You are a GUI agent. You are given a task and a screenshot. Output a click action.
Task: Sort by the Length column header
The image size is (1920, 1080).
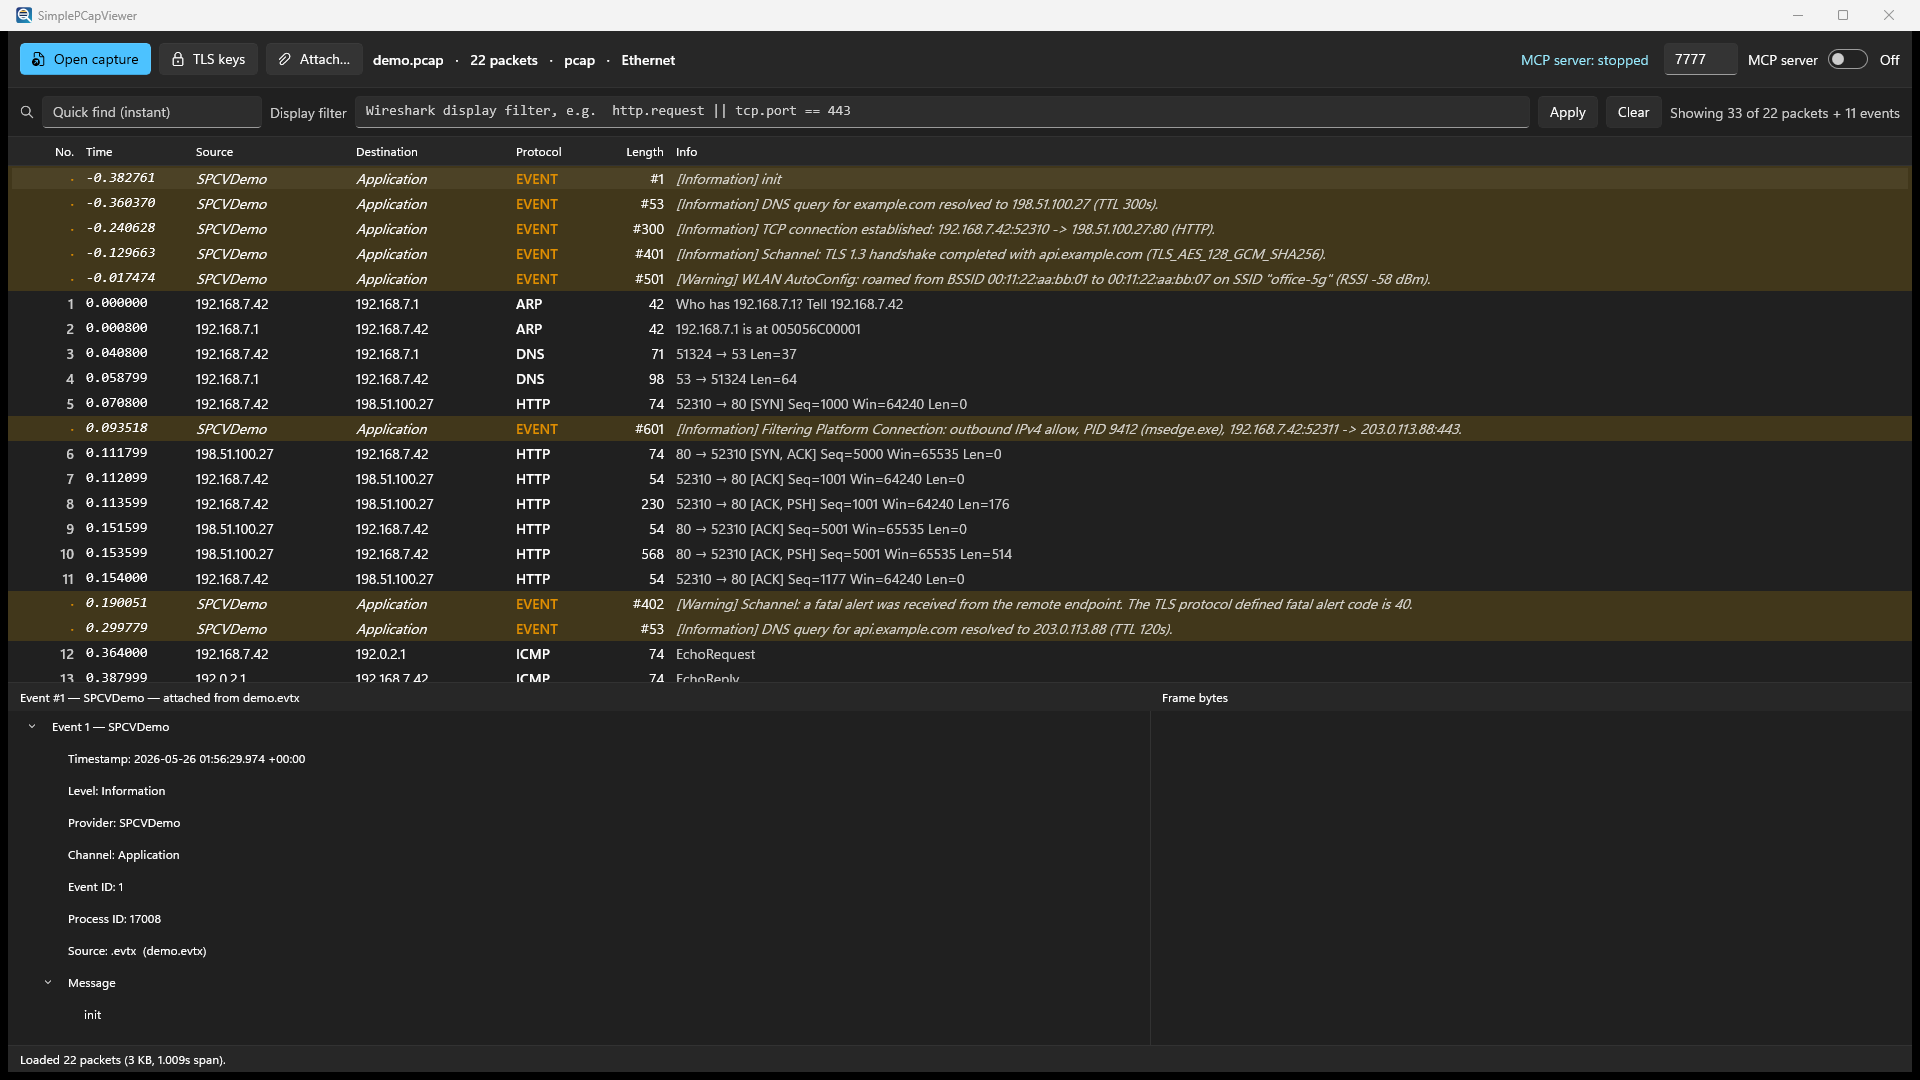pos(644,152)
